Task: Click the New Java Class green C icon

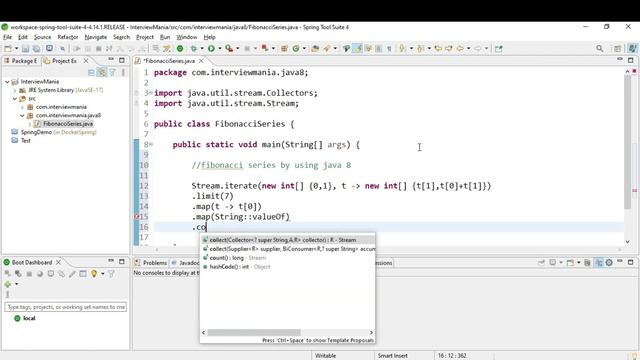Action: click(296, 49)
